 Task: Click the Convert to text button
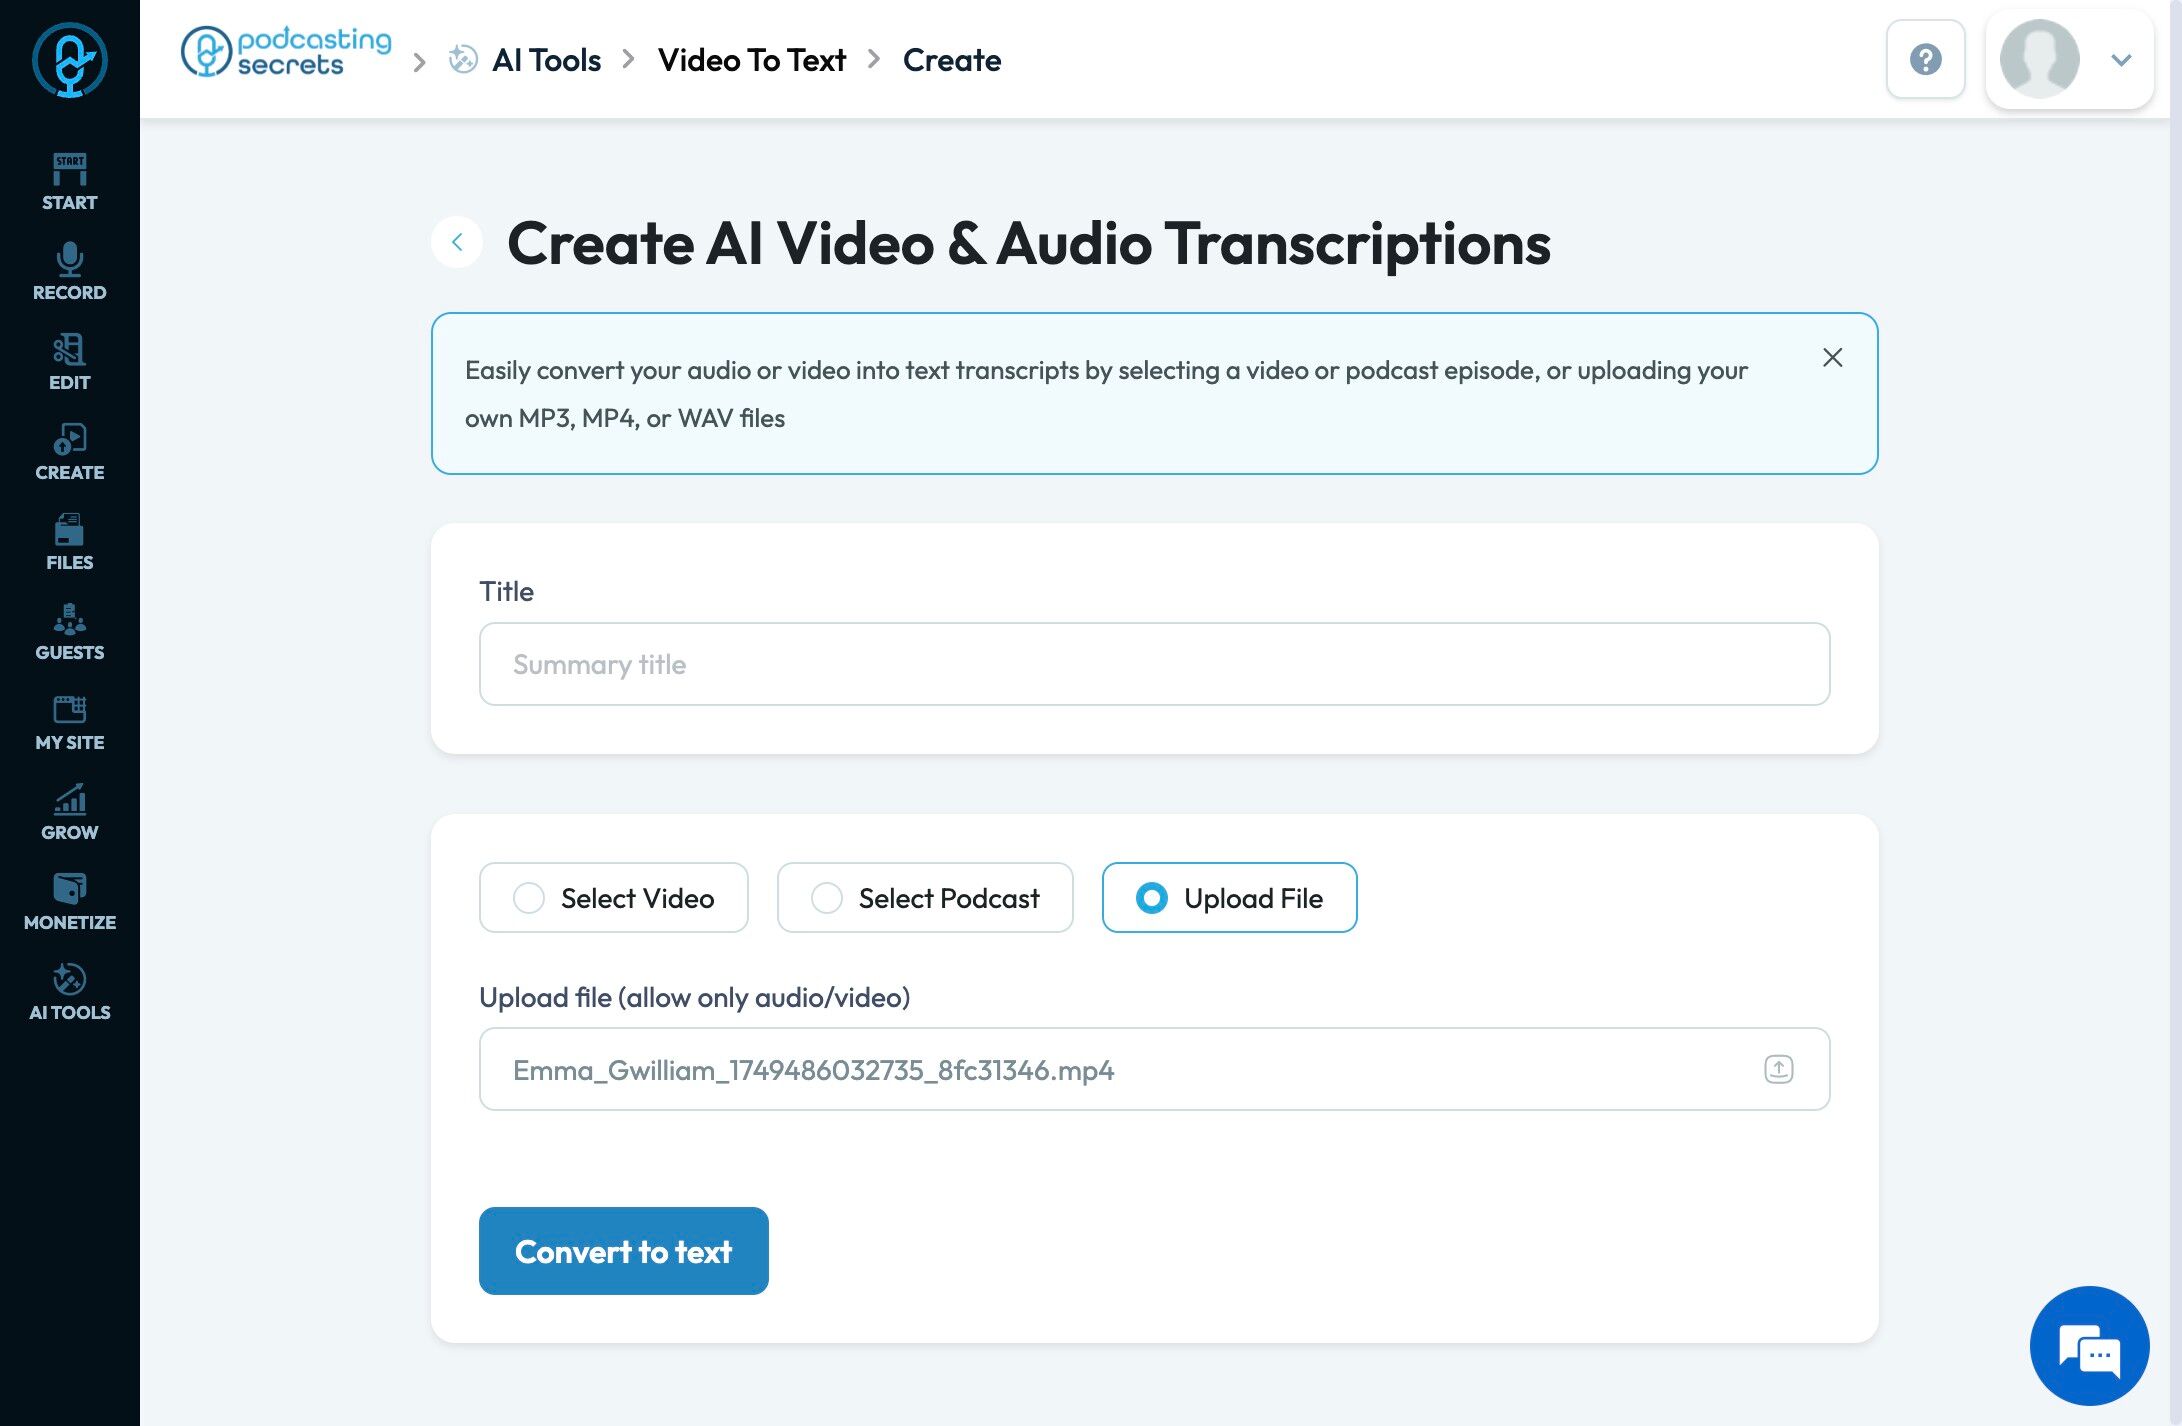click(623, 1251)
